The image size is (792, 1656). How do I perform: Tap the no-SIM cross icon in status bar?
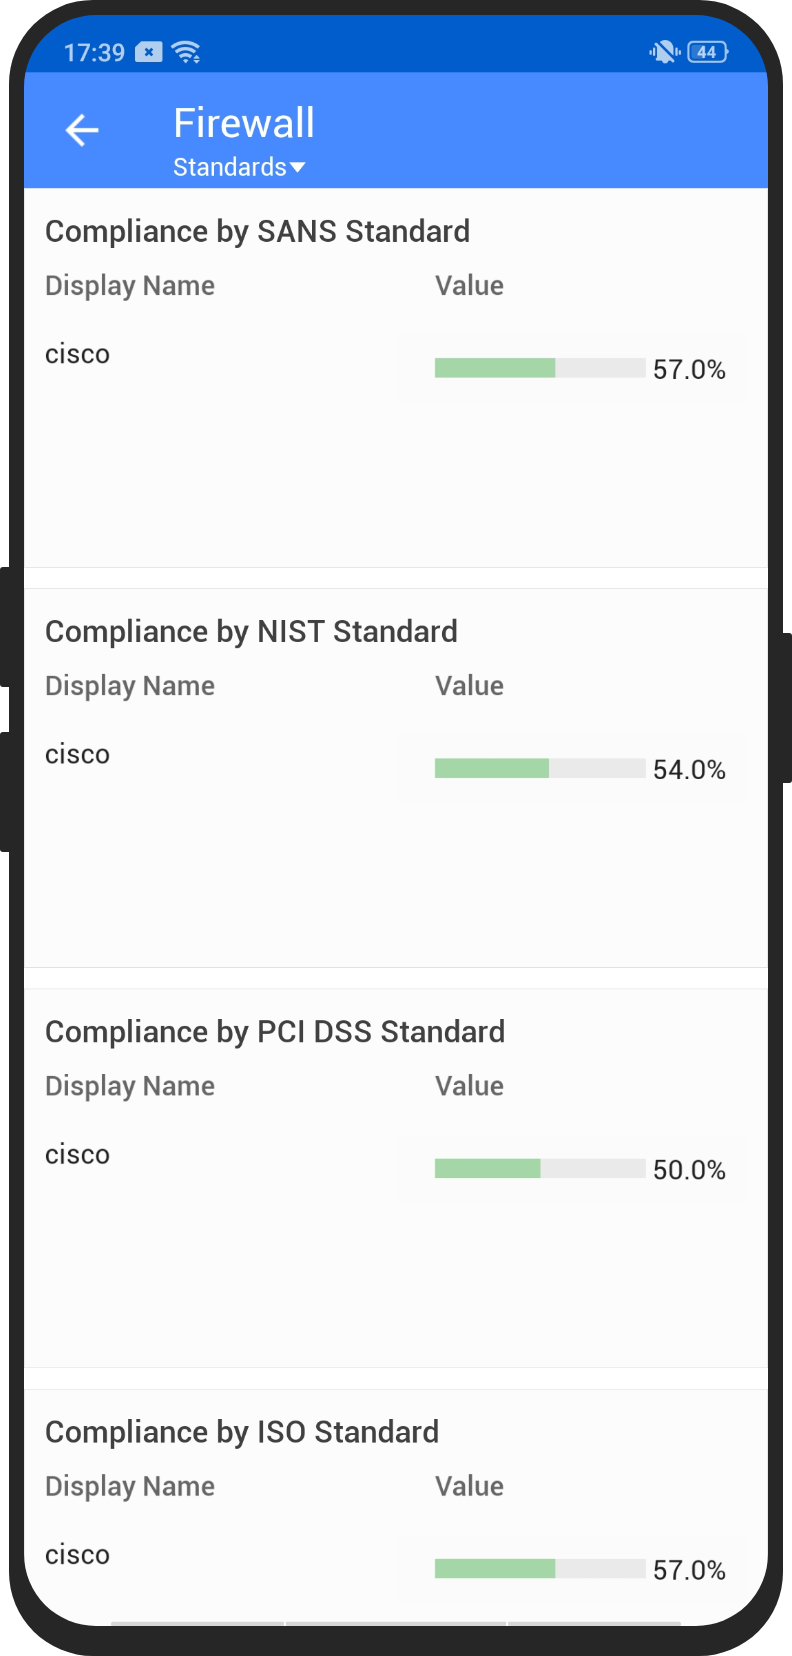click(x=147, y=50)
